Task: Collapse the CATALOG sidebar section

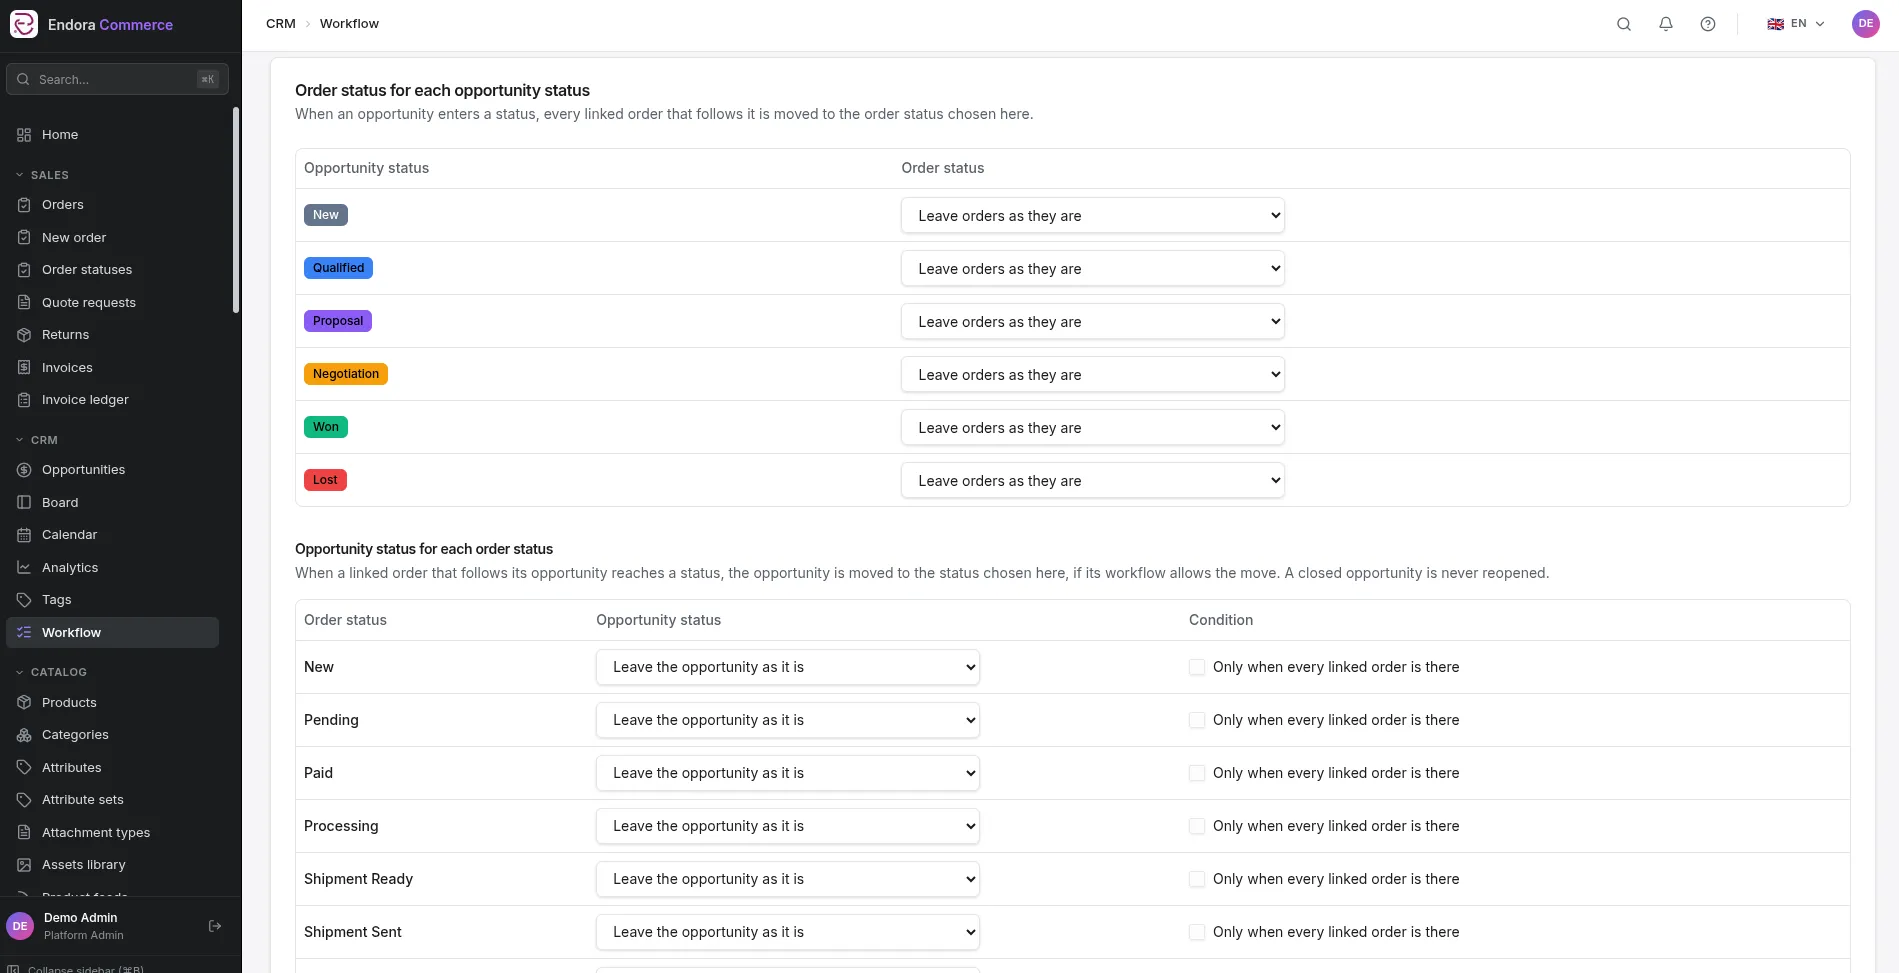Action: (x=51, y=672)
